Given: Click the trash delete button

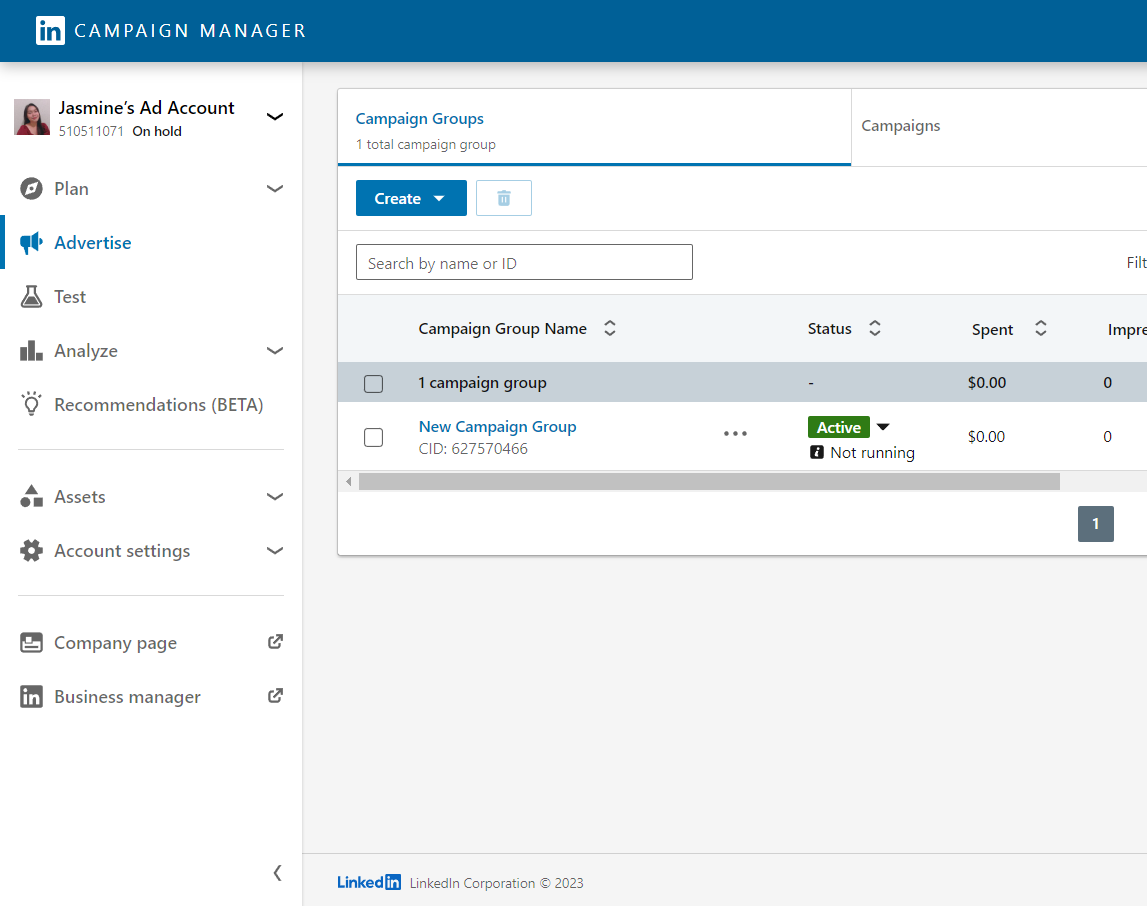Looking at the screenshot, I should (x=504, y=198).
